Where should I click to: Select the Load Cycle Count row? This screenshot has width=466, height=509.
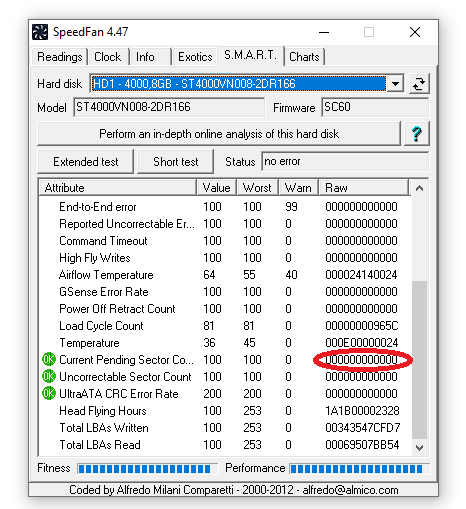(x=225, y=326)
